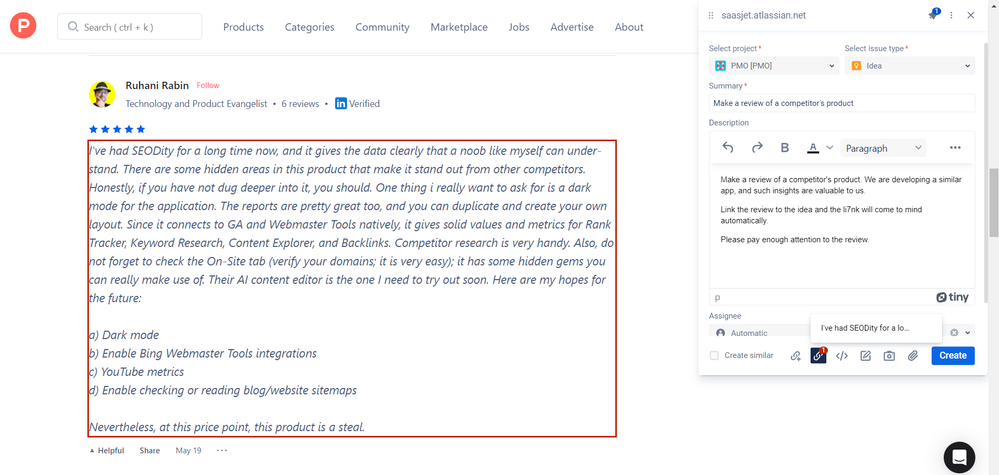
Task: Click the May 19 review date
Action: tap(189, 450)
